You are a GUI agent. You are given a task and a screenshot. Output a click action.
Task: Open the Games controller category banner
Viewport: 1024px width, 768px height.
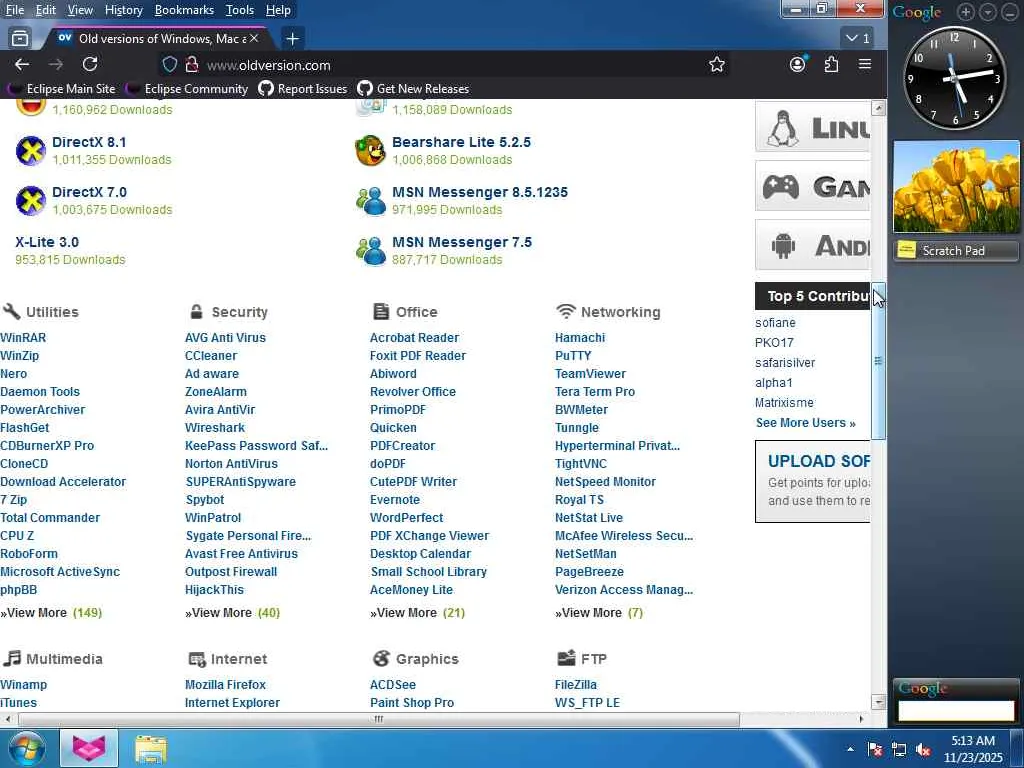tap(812, 187)
